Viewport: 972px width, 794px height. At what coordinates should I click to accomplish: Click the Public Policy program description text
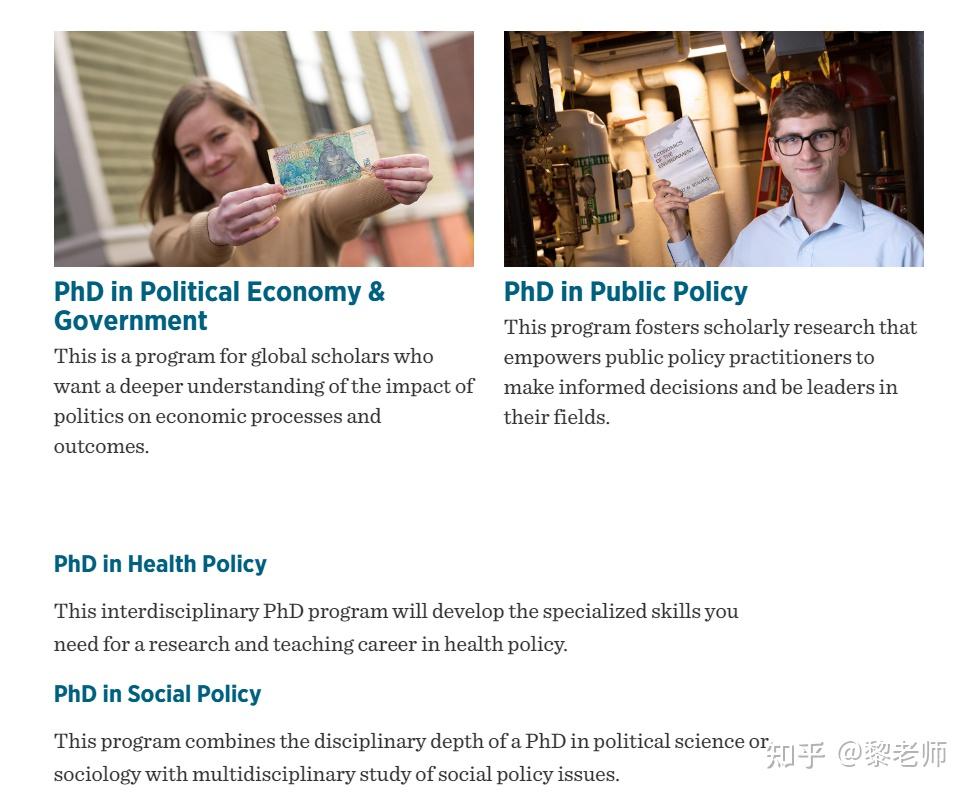pos(709,372)
